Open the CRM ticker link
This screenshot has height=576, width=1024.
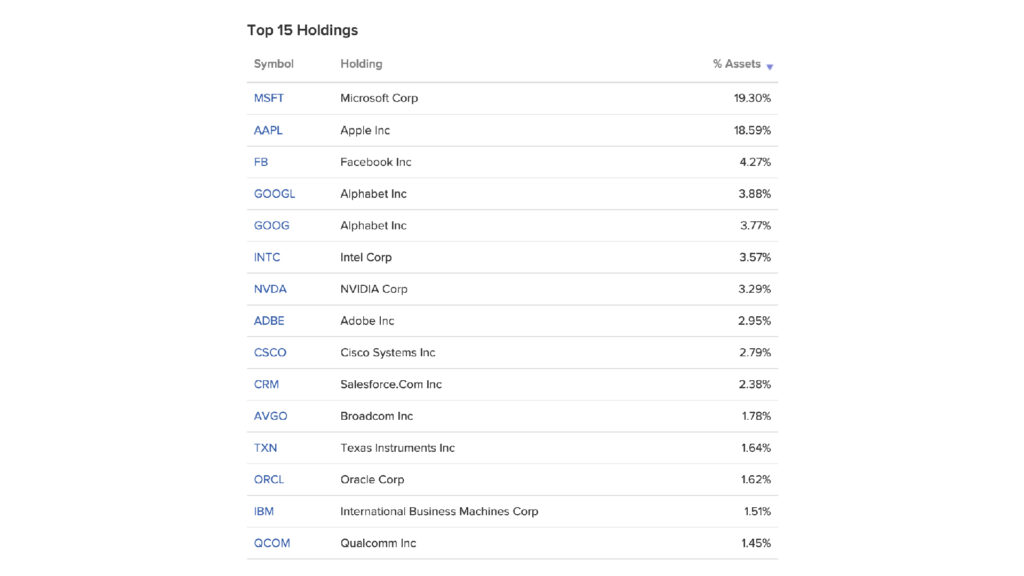point(266,384)
